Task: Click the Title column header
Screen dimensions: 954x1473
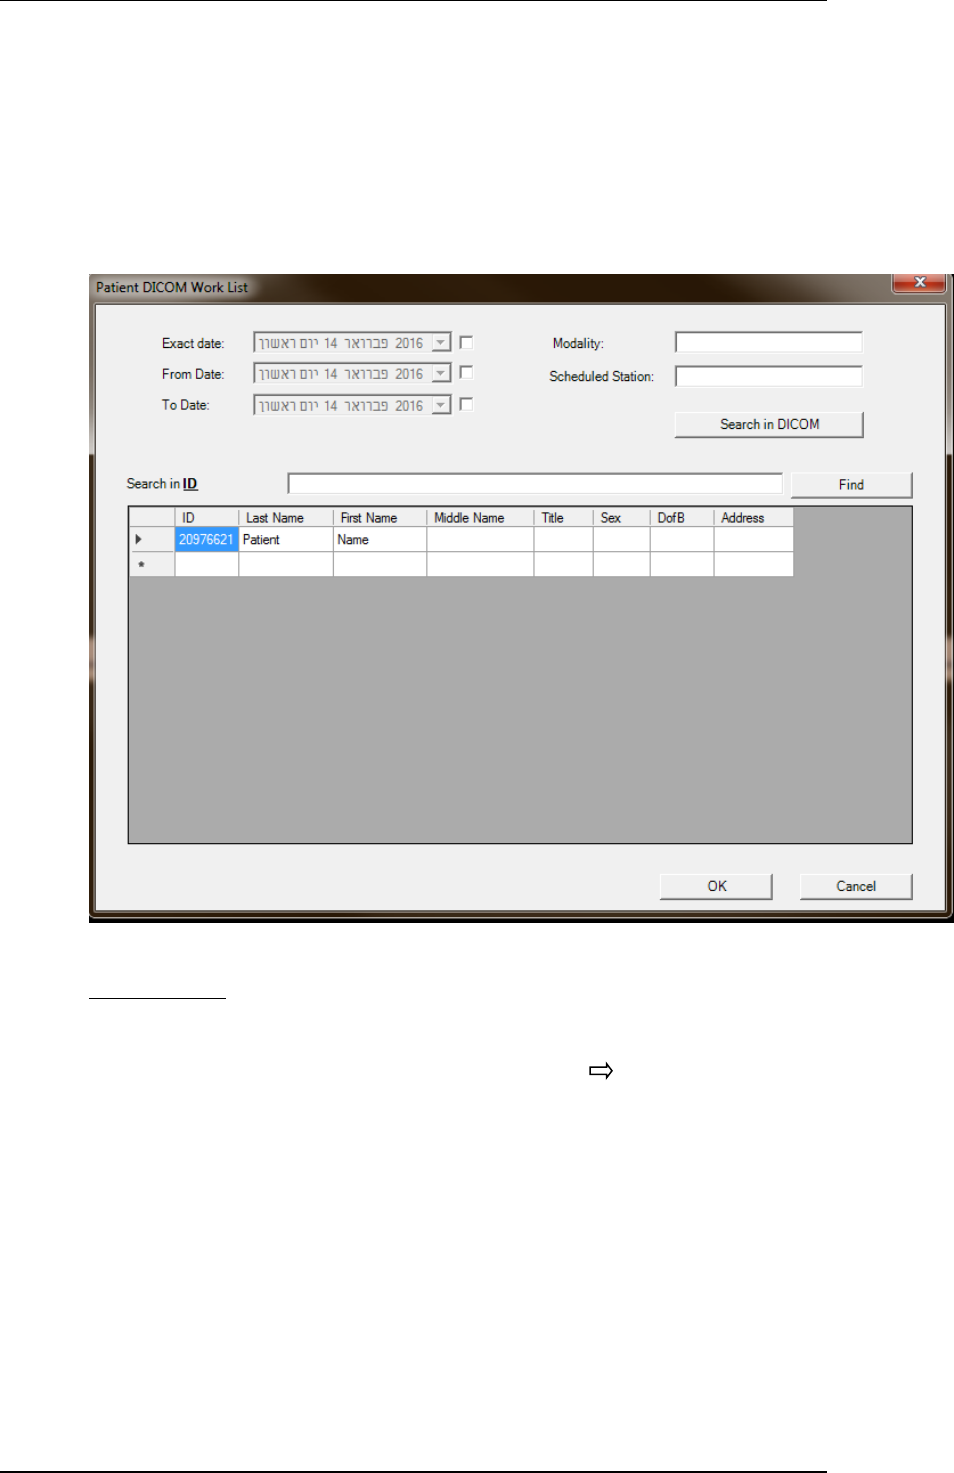Action: pos(563,518)
